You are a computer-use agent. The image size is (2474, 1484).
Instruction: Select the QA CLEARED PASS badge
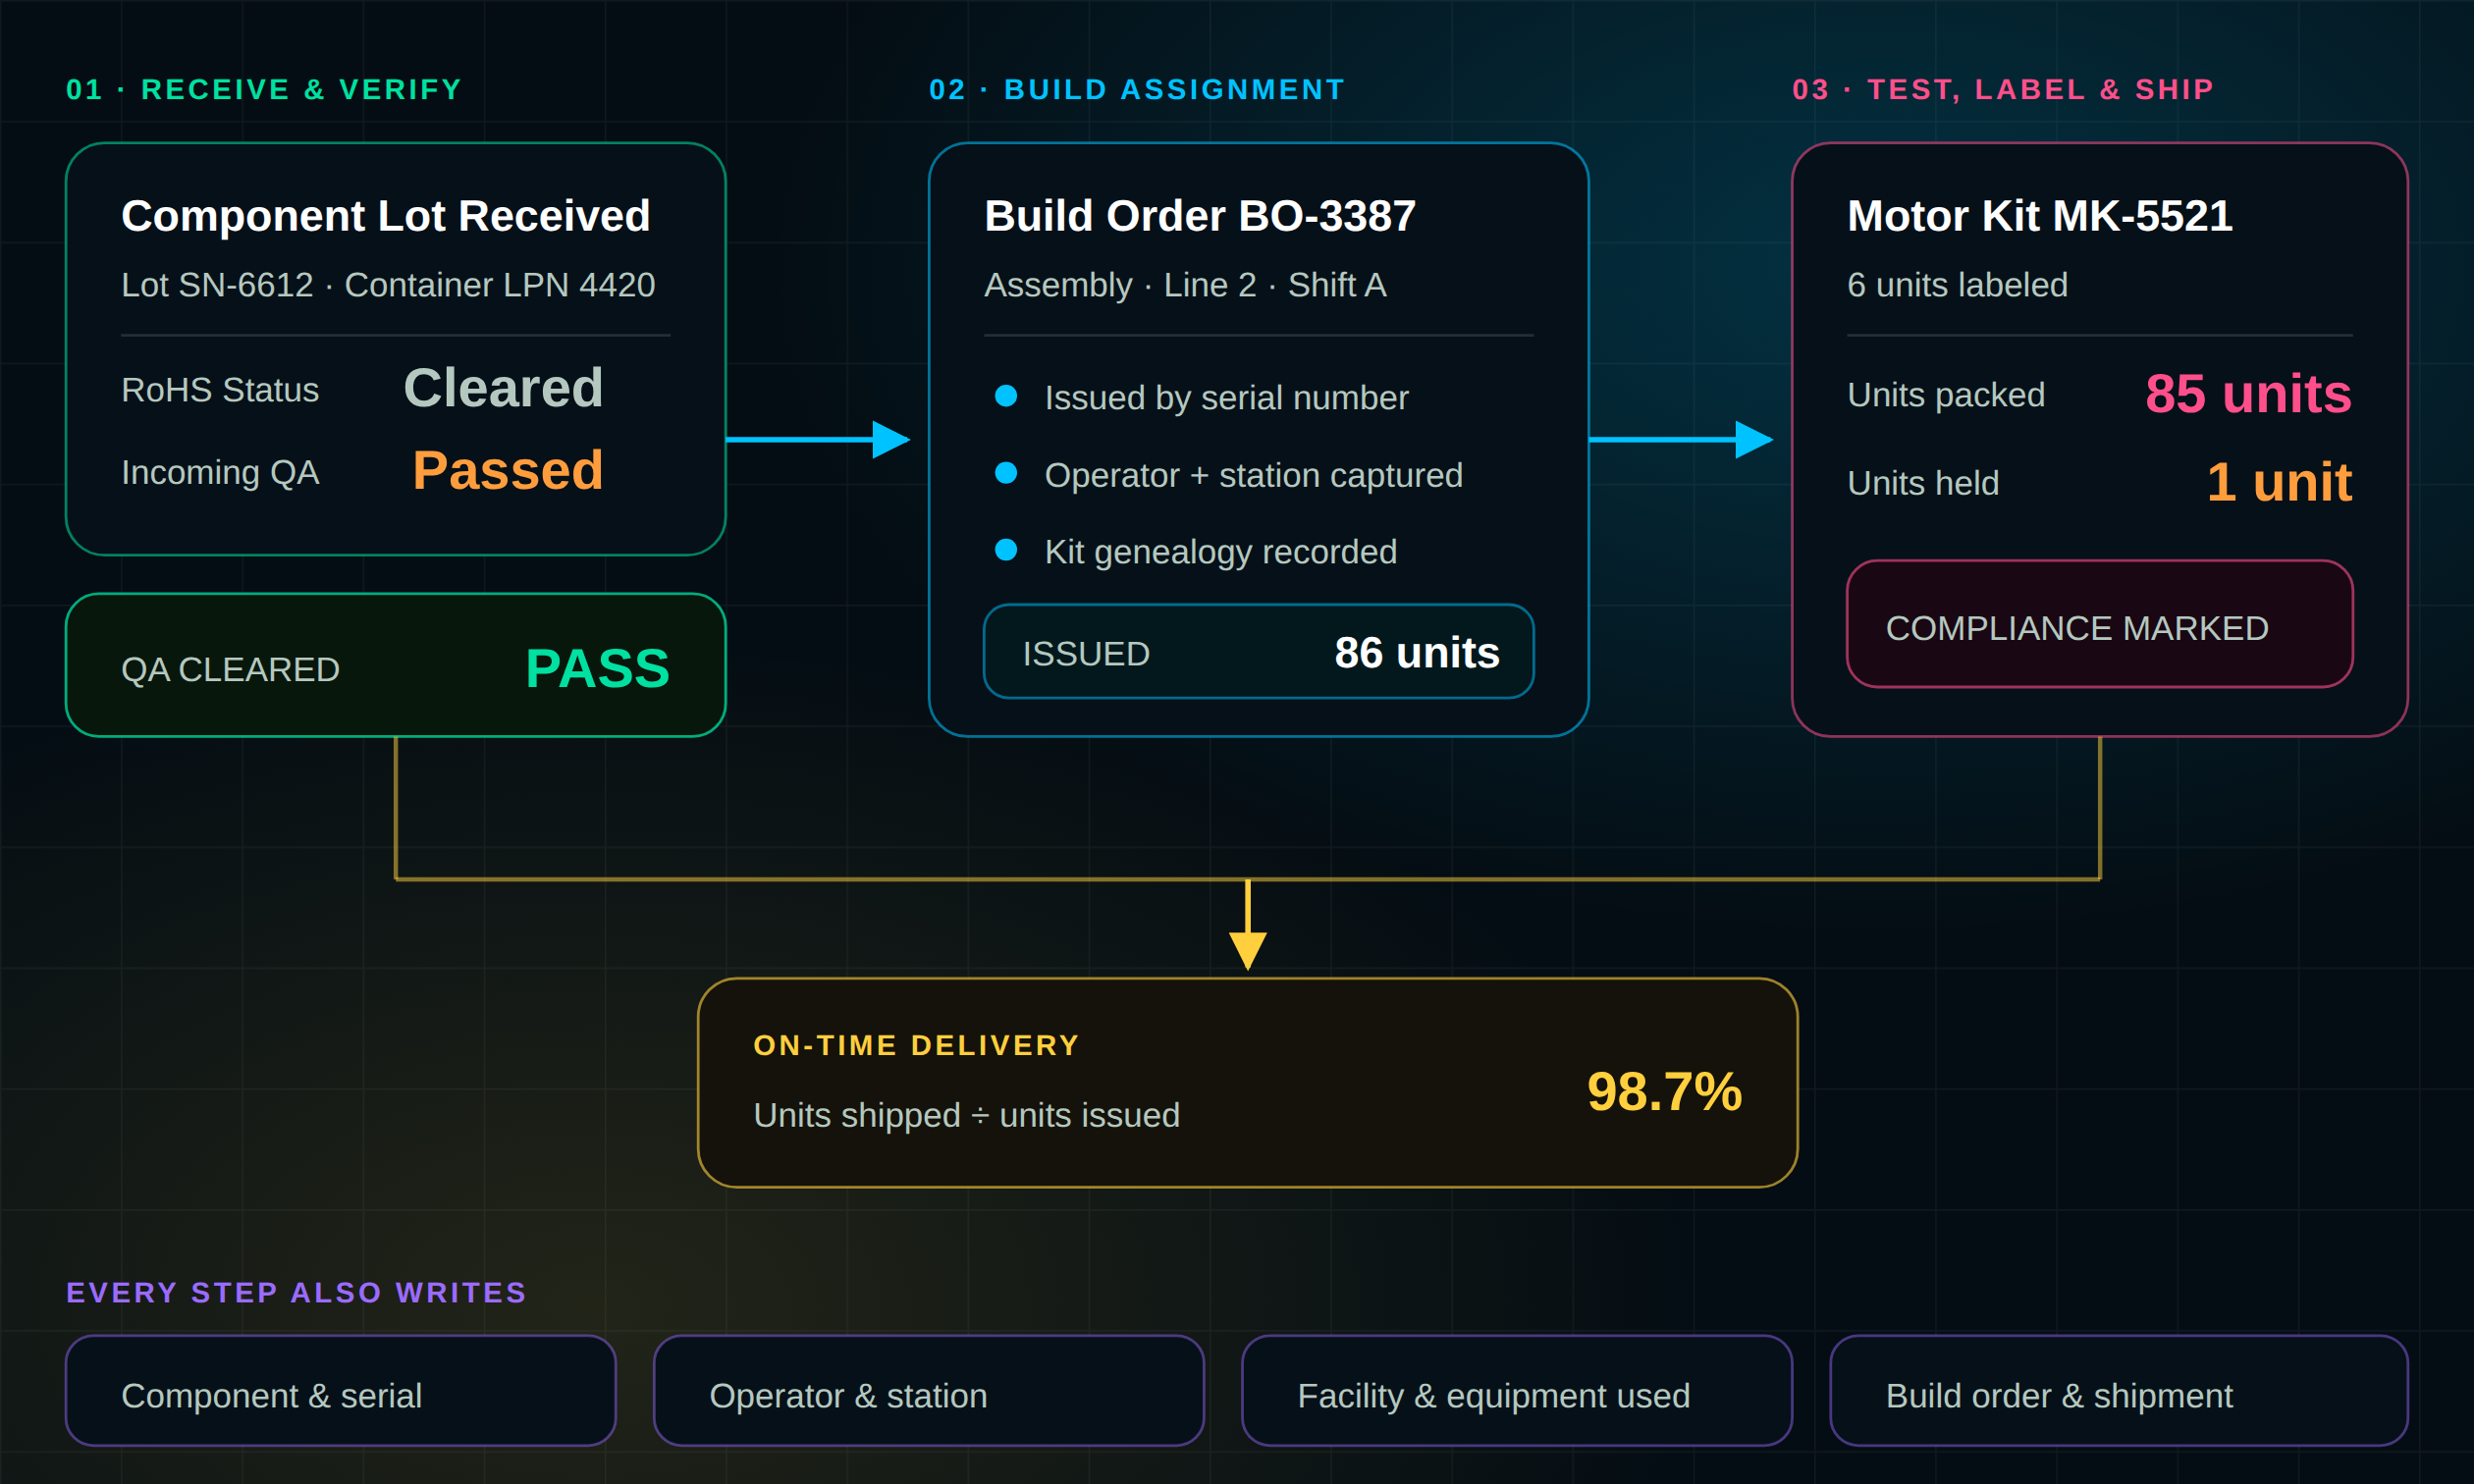[396, 666]
